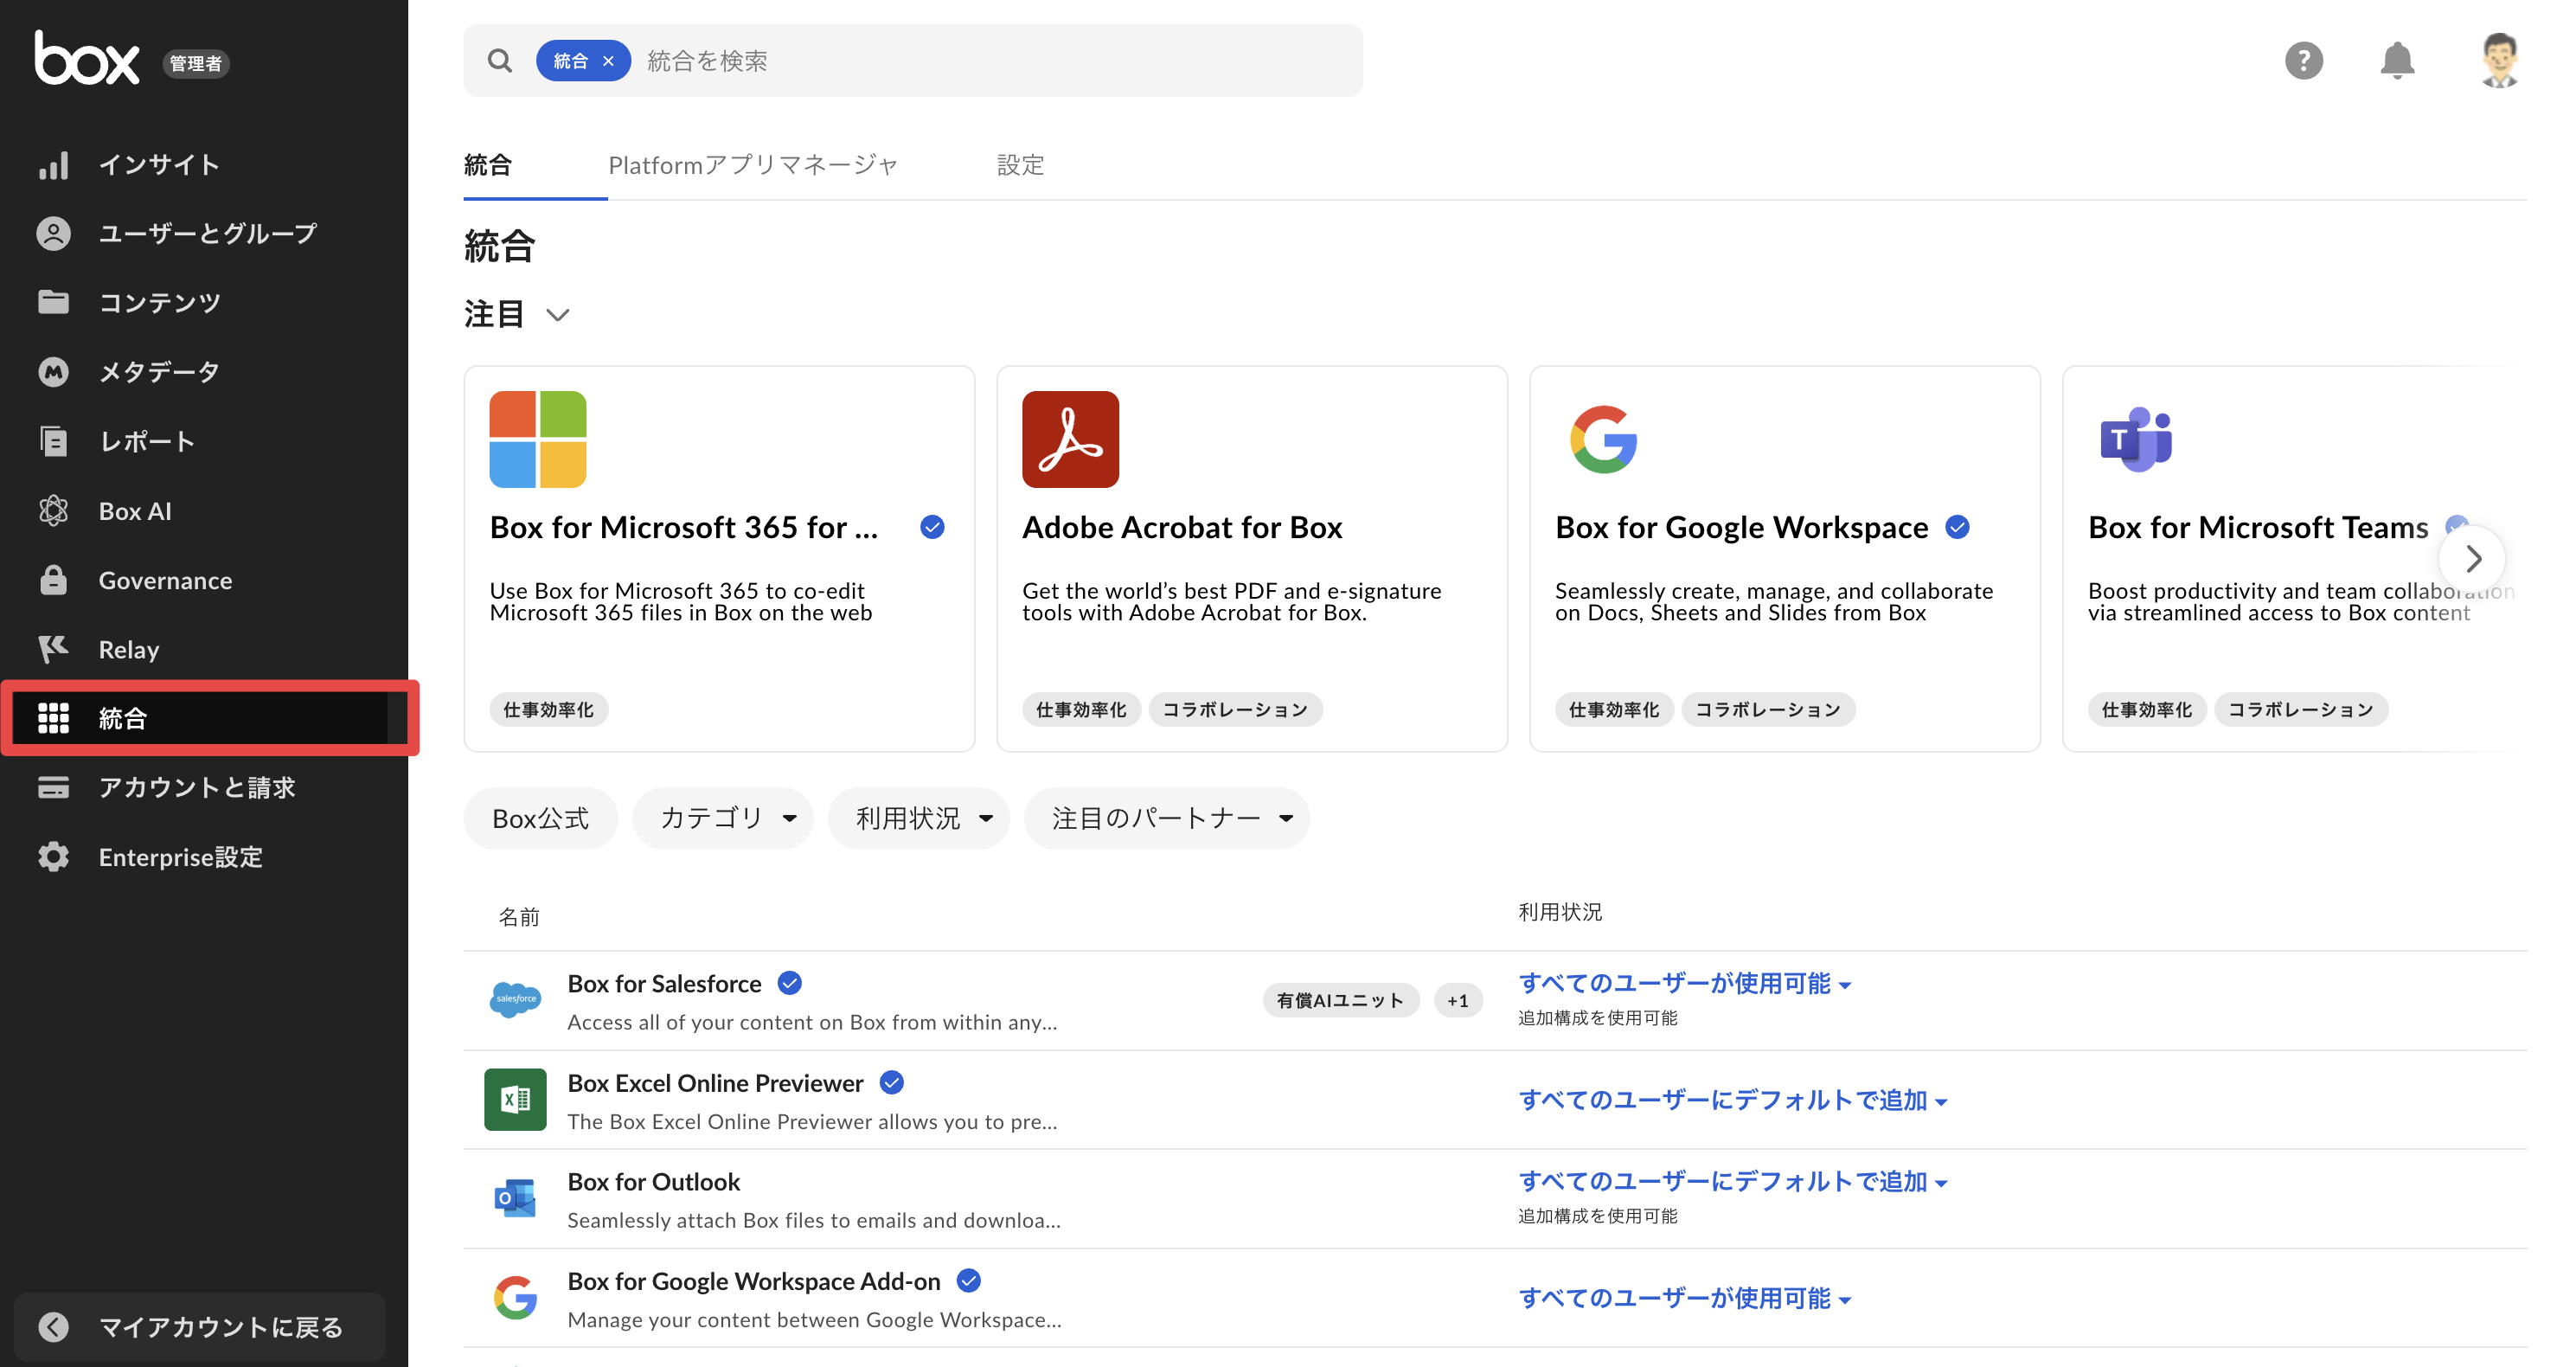Click the Box AI sidebar icon
The height and width of the screenshot is (1367, 2576).
click(x=53, y=511)
